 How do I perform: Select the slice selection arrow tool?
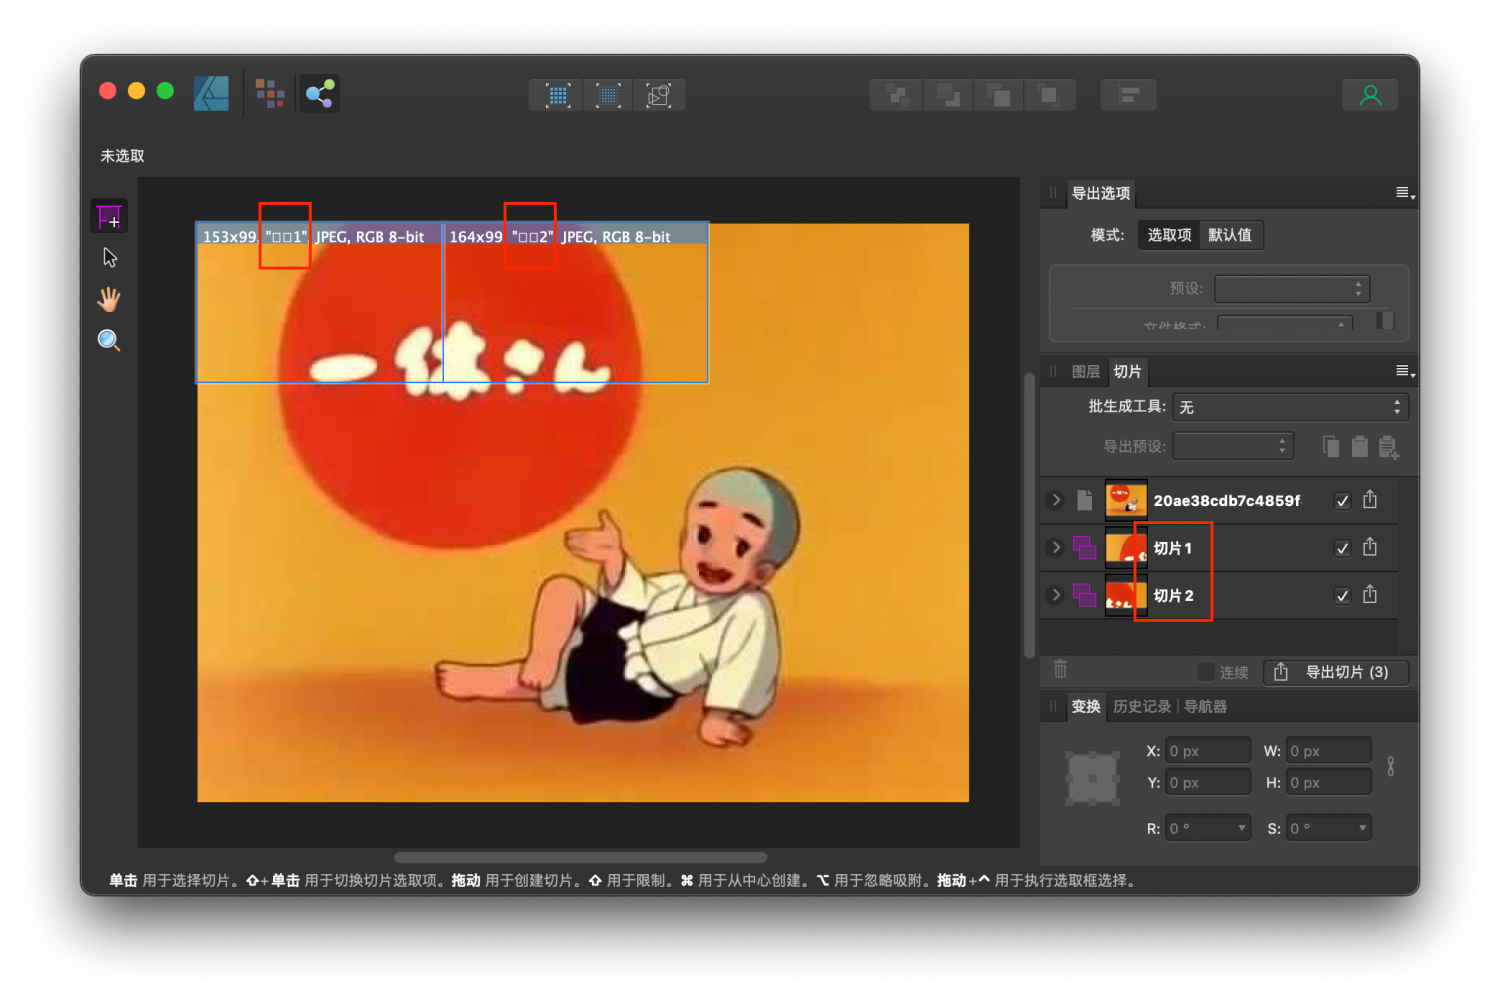[x=108, y=257]
